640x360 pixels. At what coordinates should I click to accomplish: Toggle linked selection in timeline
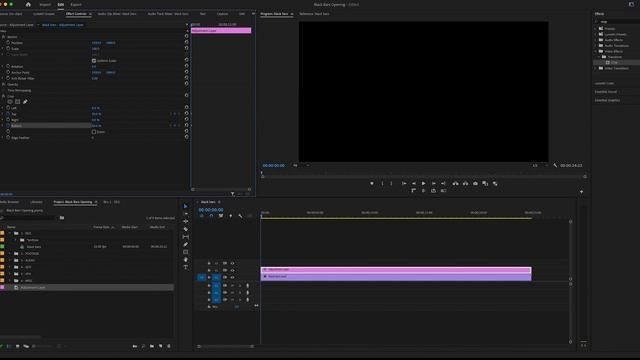[221, 216]
